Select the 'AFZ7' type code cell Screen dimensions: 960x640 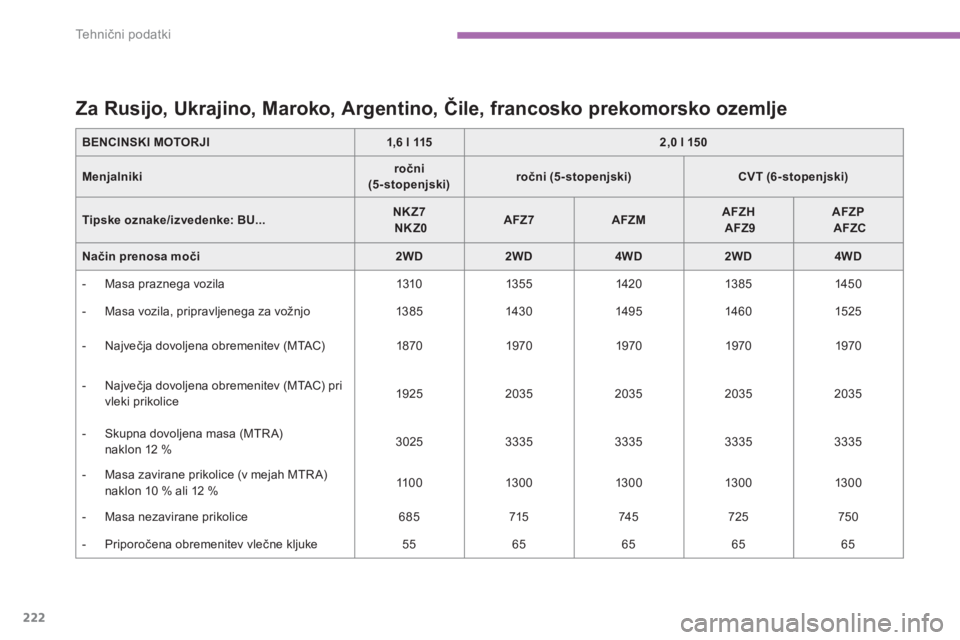[519, 220]
